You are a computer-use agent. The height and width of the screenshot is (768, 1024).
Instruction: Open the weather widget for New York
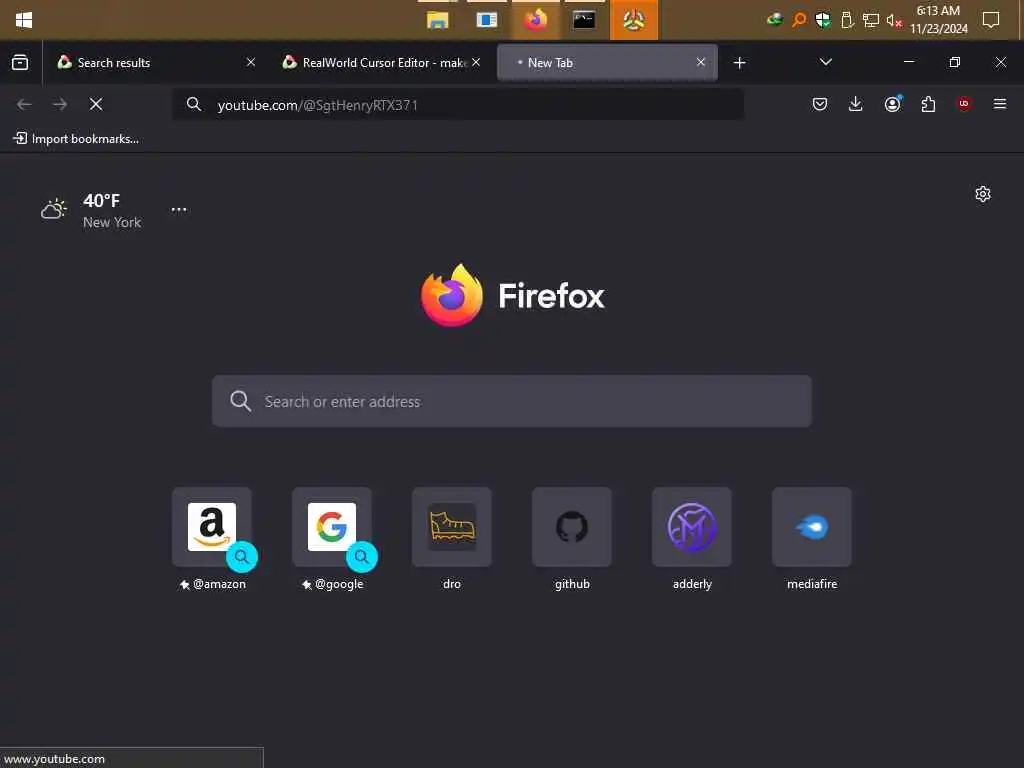point(91,210)
